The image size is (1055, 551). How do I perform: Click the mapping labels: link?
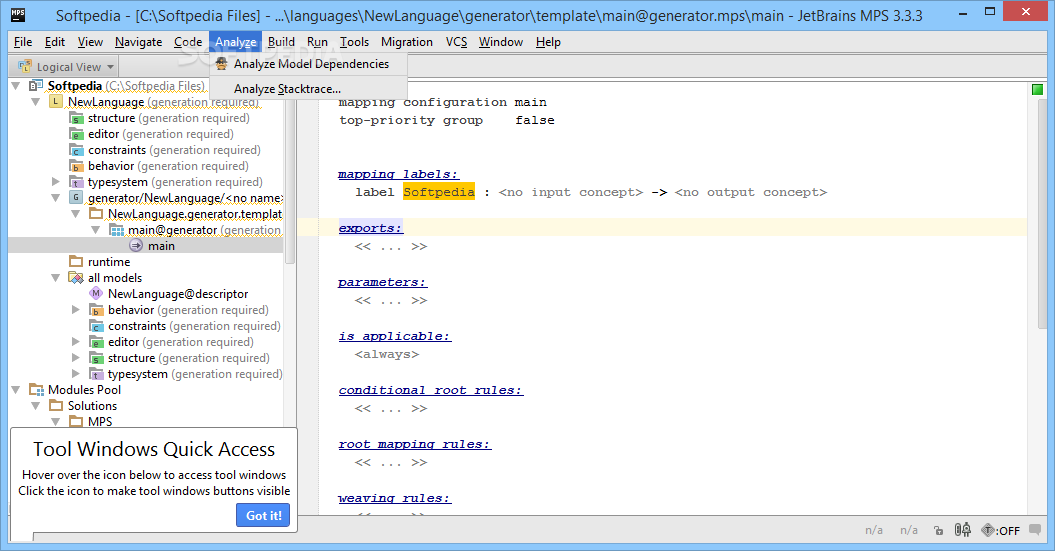[x=398, y=174]
